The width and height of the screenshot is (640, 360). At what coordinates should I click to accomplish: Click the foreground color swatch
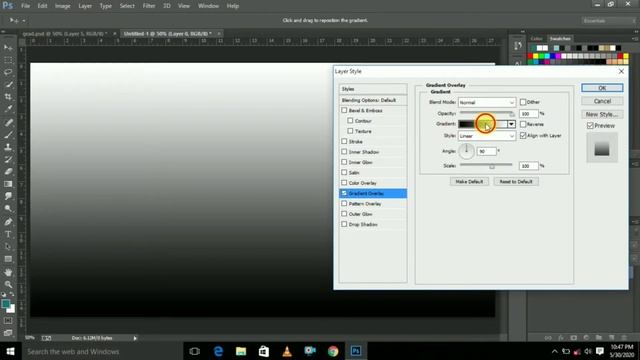[6, 304]
